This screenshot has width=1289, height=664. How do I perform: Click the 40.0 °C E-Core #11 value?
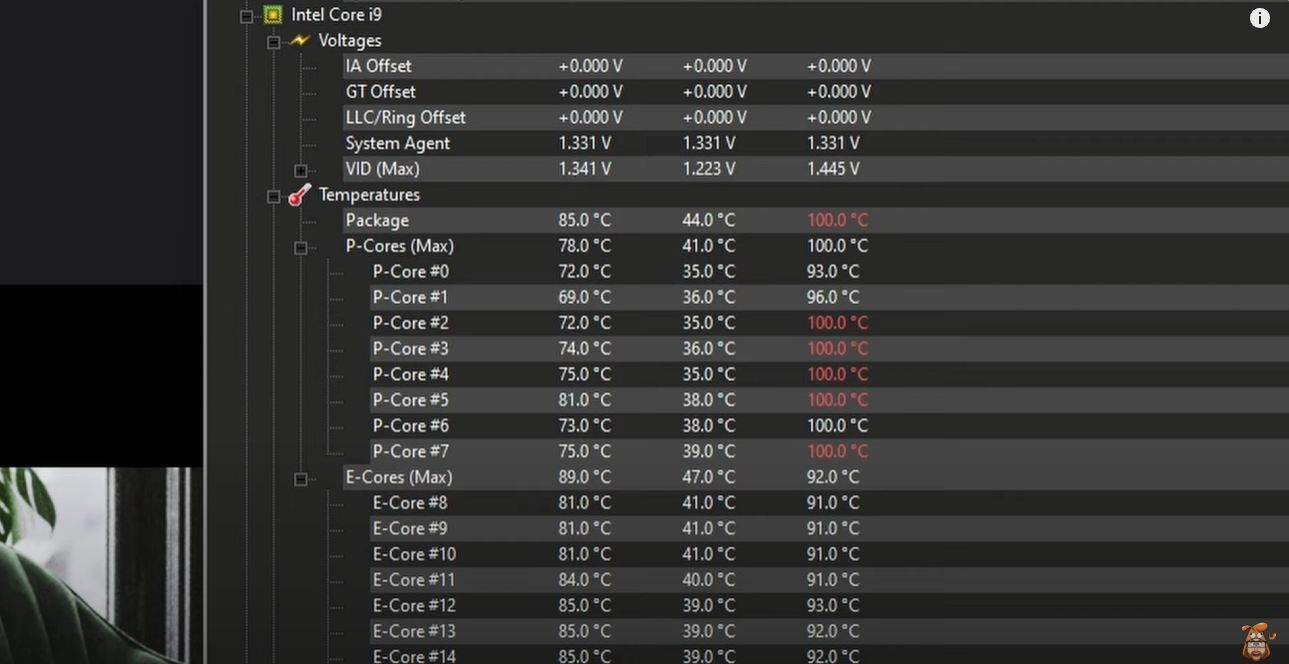coord(708,580)
